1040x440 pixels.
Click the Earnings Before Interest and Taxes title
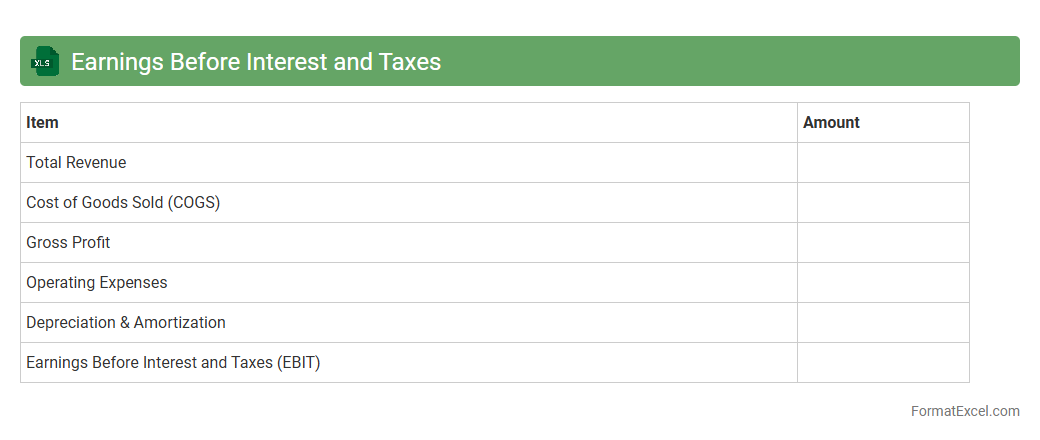tap(256, 61)
